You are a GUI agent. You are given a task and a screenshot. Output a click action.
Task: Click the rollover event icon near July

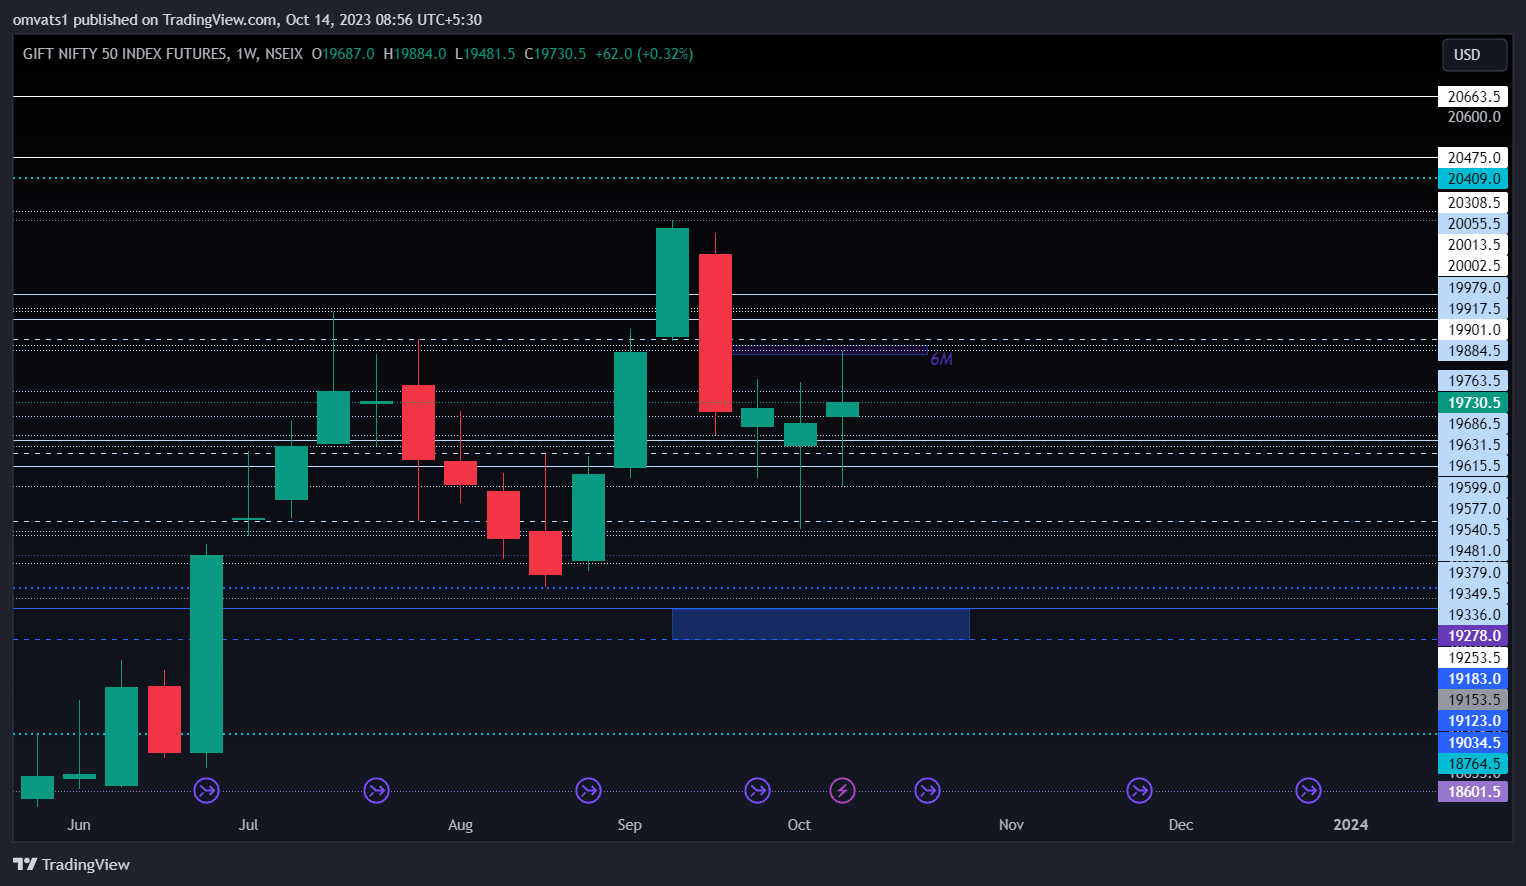click(x=206, y=791)
